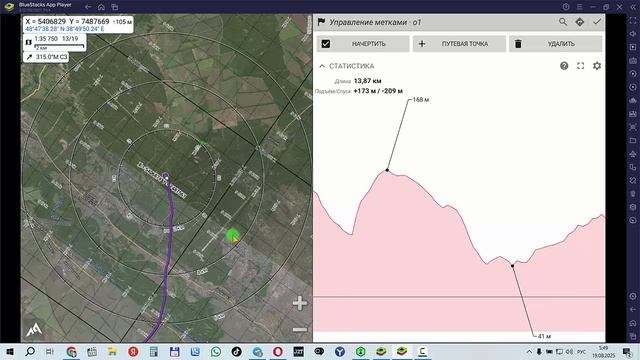This screenshot has width=640, height=360.
Task: Add a waypoint with ПУТЕВАЯ ТОЧКА button
Action: coord(459,44)
